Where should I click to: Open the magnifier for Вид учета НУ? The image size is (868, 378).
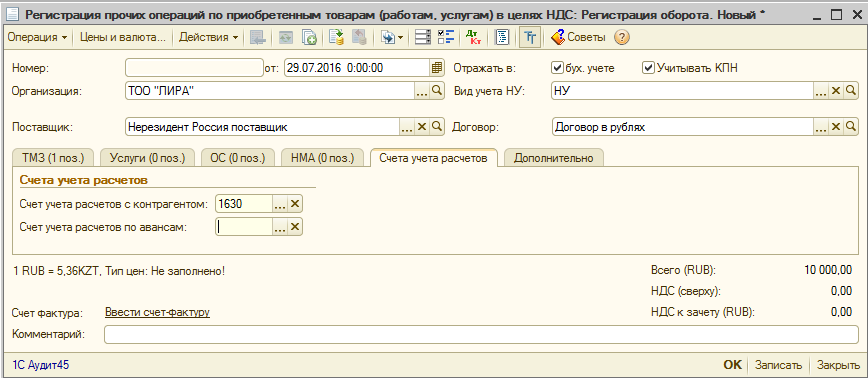pyautogui.click(x=851, y=91)
